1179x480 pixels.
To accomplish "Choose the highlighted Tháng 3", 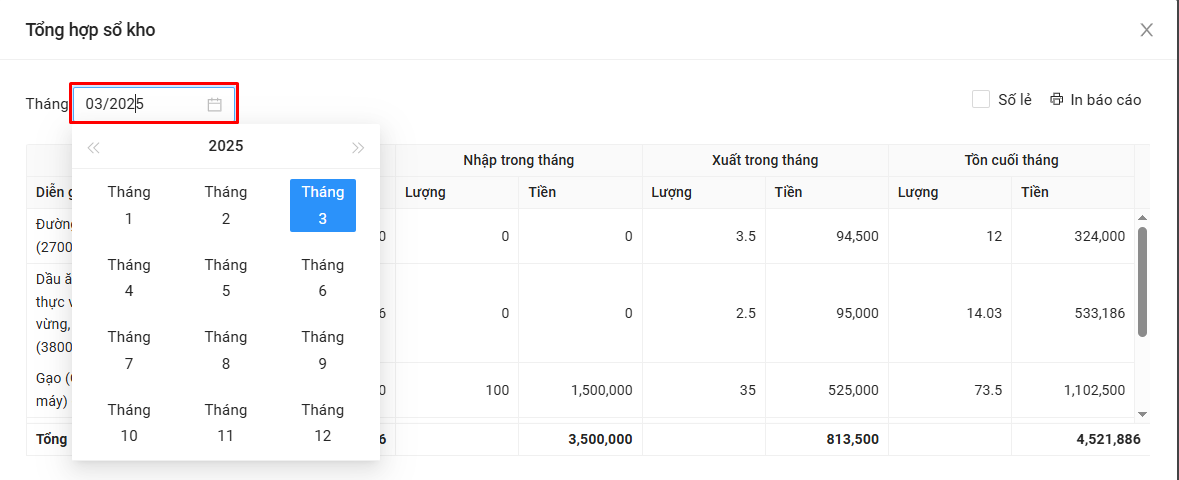I will click(322, 205).
